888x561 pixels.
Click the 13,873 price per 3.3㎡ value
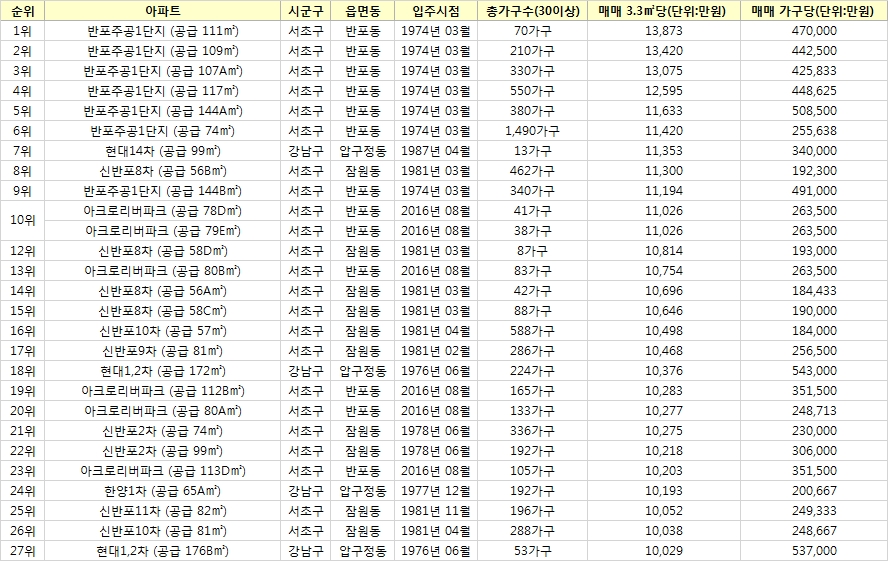[664, 31]
